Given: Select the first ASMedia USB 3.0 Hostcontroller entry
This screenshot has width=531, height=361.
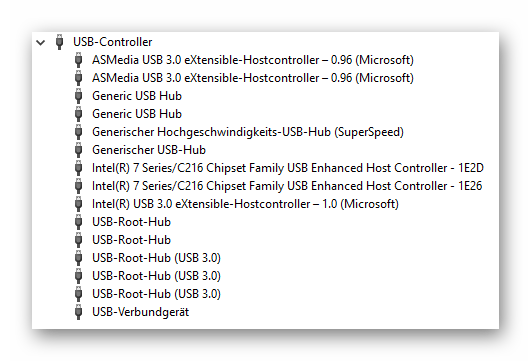Looking at the screenshot, I should [x=253, y=60].
